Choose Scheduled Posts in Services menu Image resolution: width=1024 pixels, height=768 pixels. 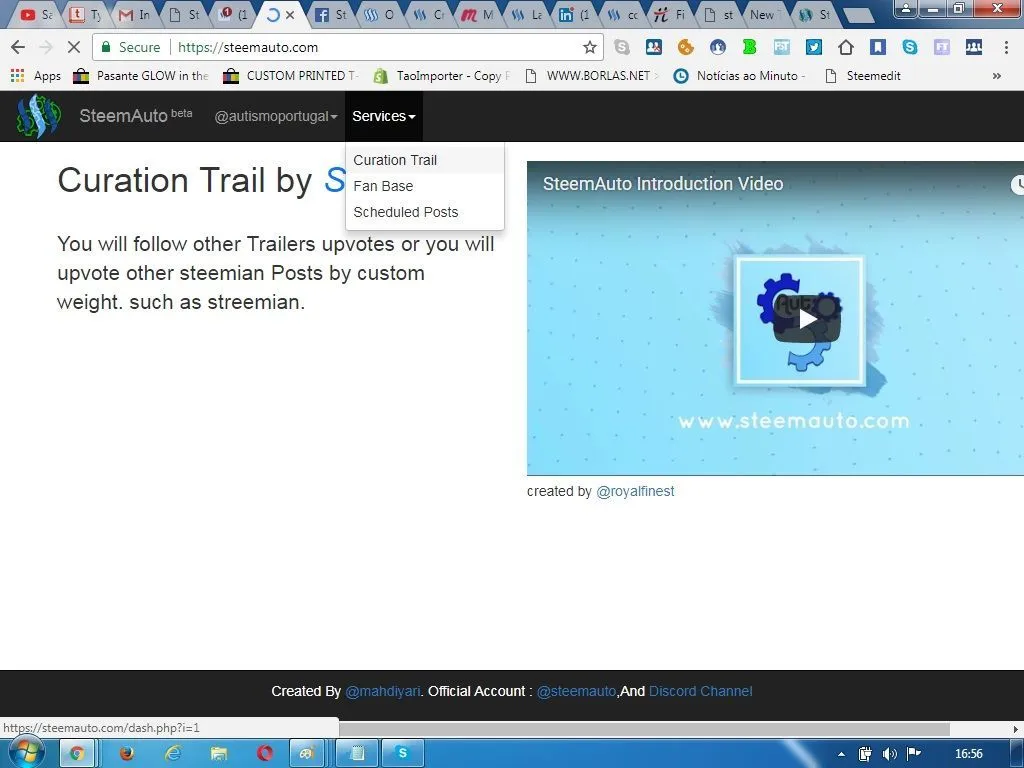pyautogui.click(x=424, y=212)
